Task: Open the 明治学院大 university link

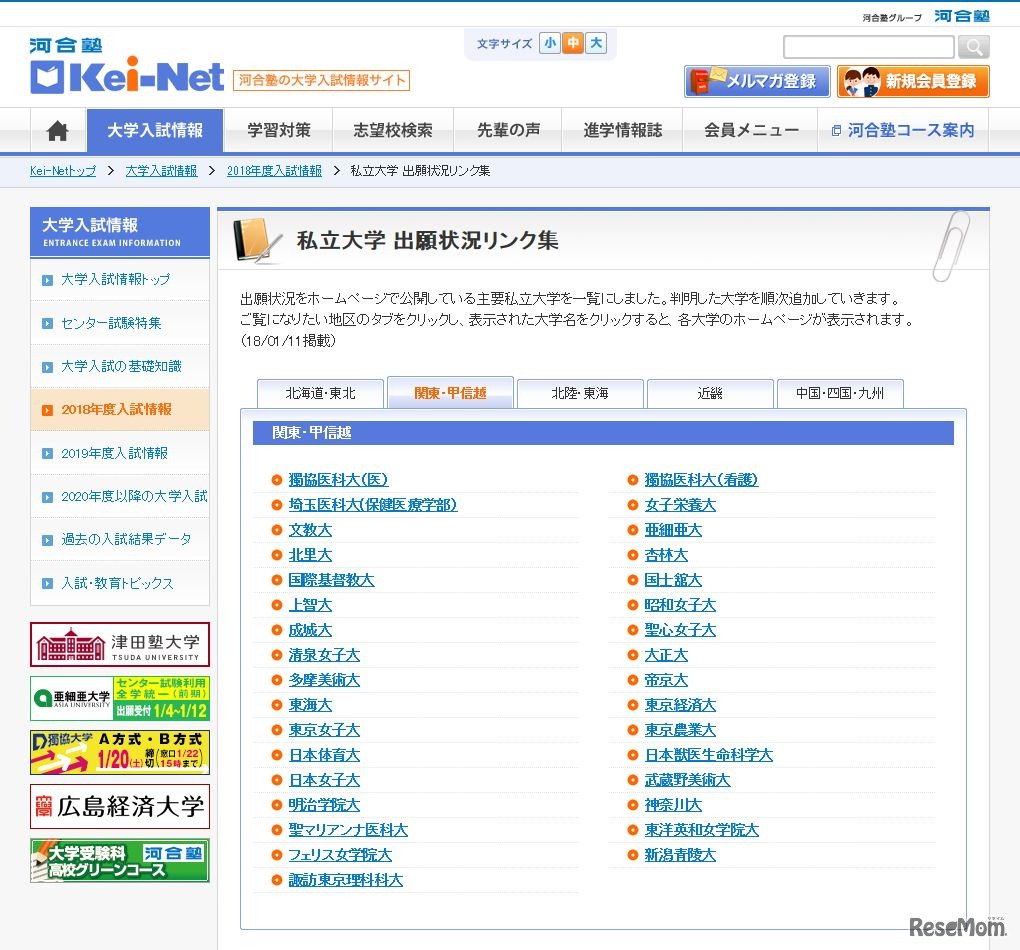Action: (321, 805)
